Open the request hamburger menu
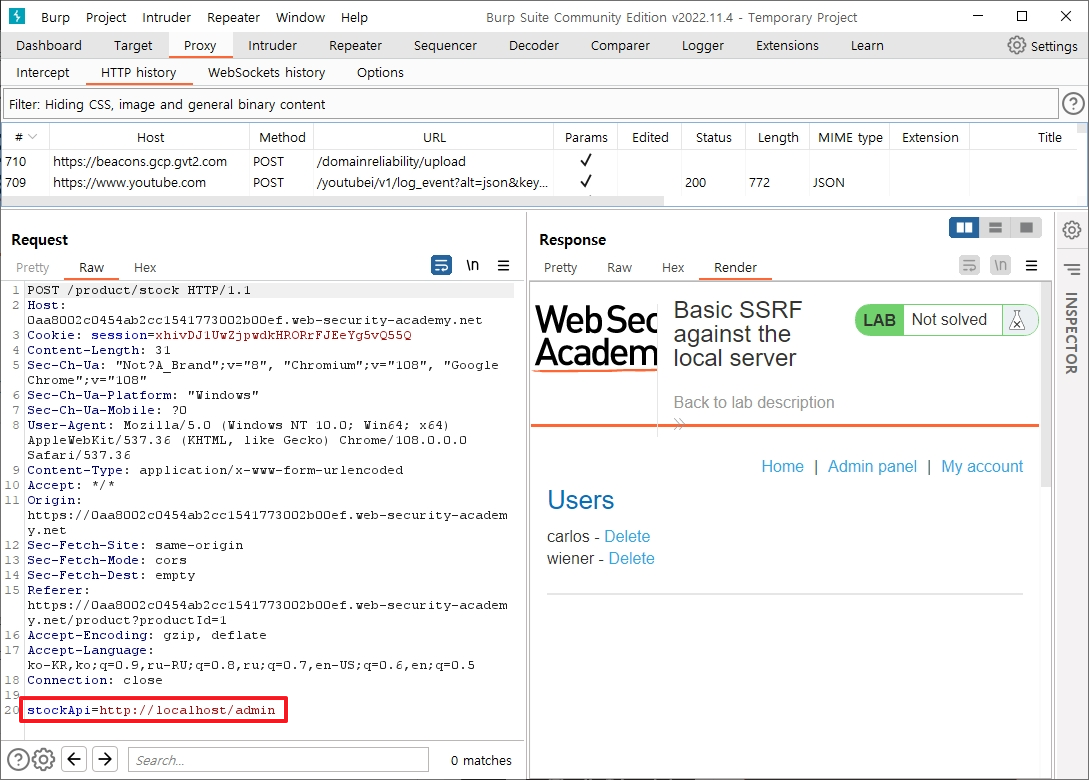Image resolution: width=1089 pixels, height=780 pixels. [504, 265]
